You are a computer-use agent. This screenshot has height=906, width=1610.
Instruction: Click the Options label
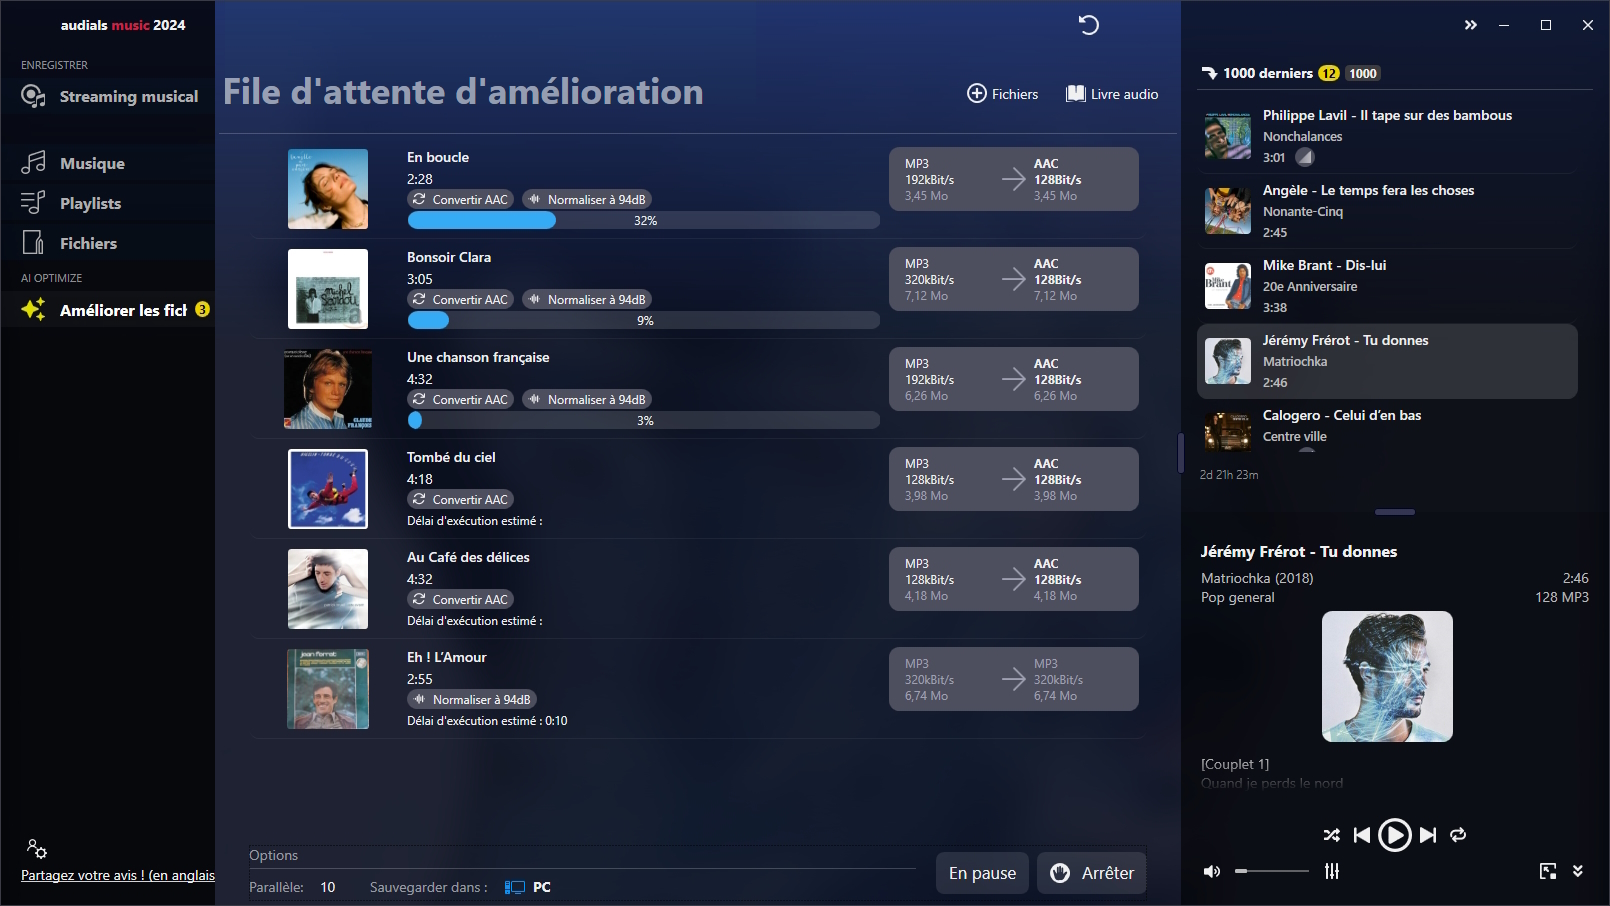[x=273, y=855]
